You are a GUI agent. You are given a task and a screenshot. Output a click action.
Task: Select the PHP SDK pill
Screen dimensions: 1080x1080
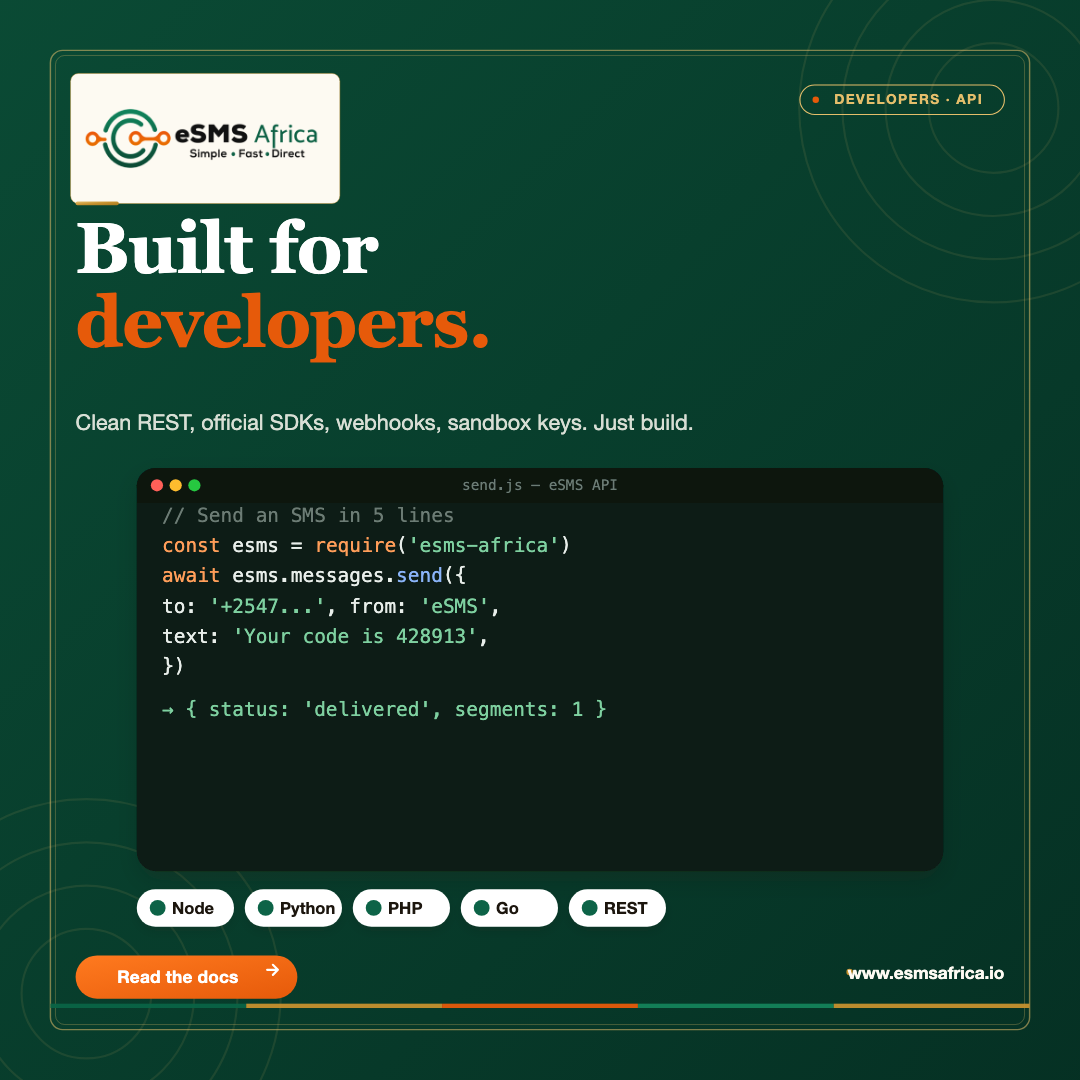point(401,908)
